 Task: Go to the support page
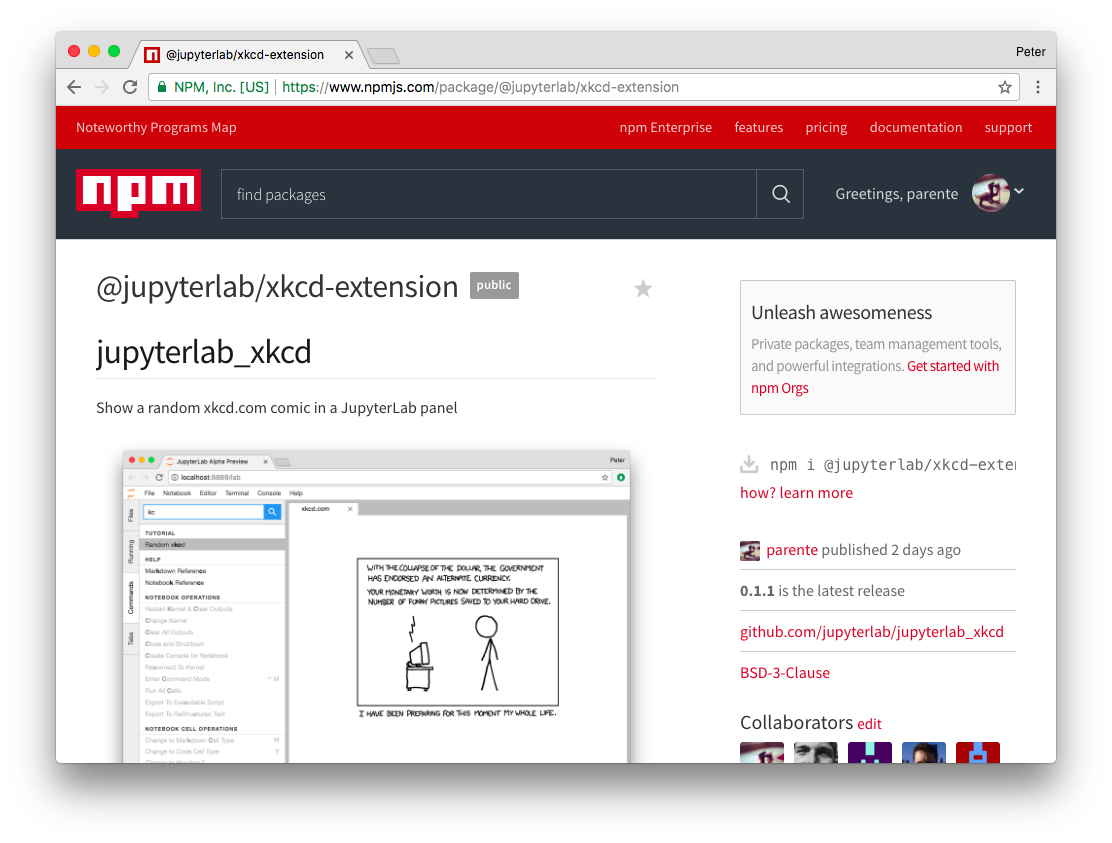pyautogui.click(x=1008, y=128)
